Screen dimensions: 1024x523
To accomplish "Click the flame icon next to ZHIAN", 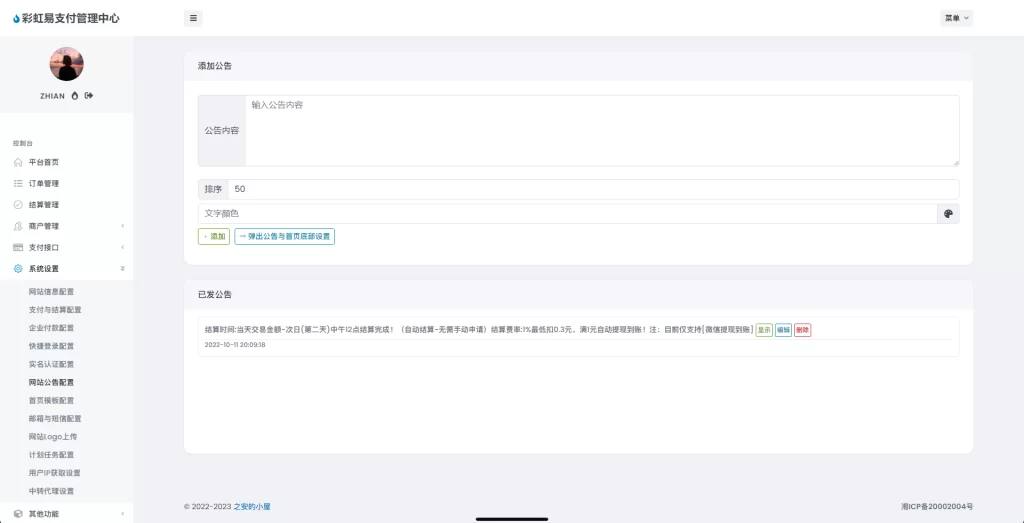I will [75, 96].
